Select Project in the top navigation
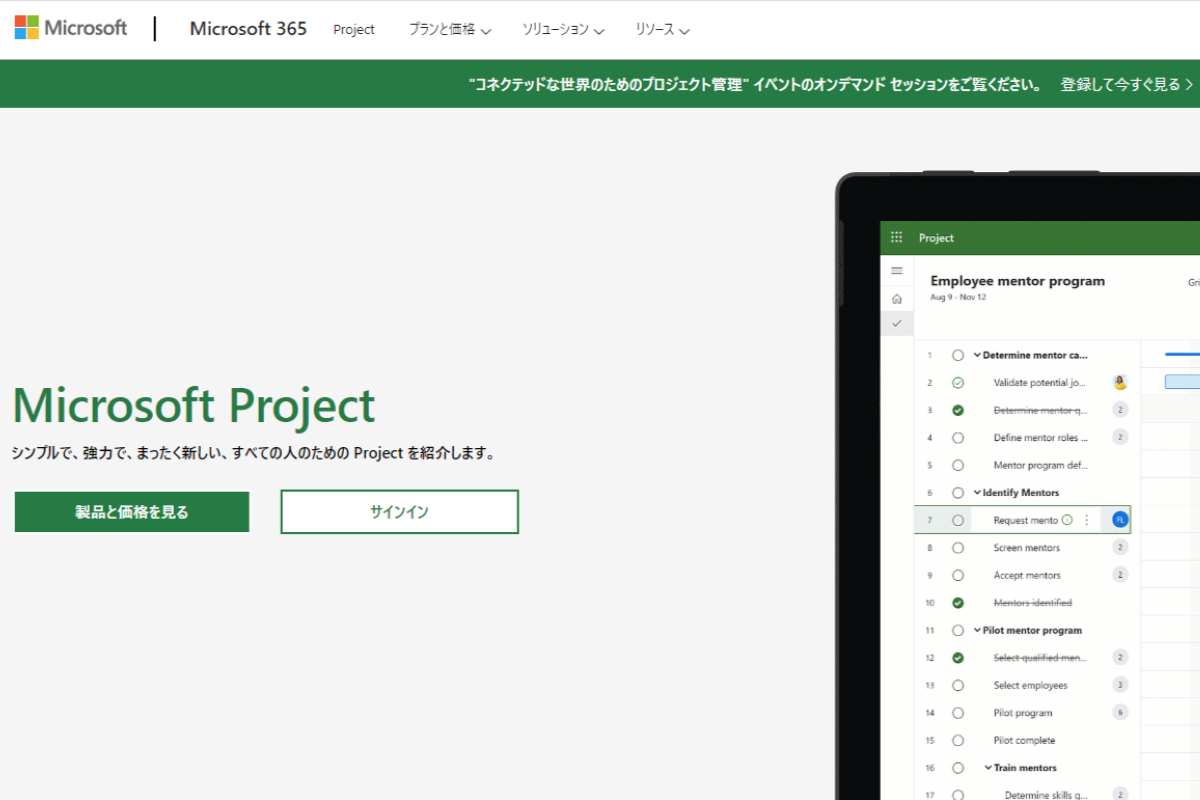 [353, 30]
